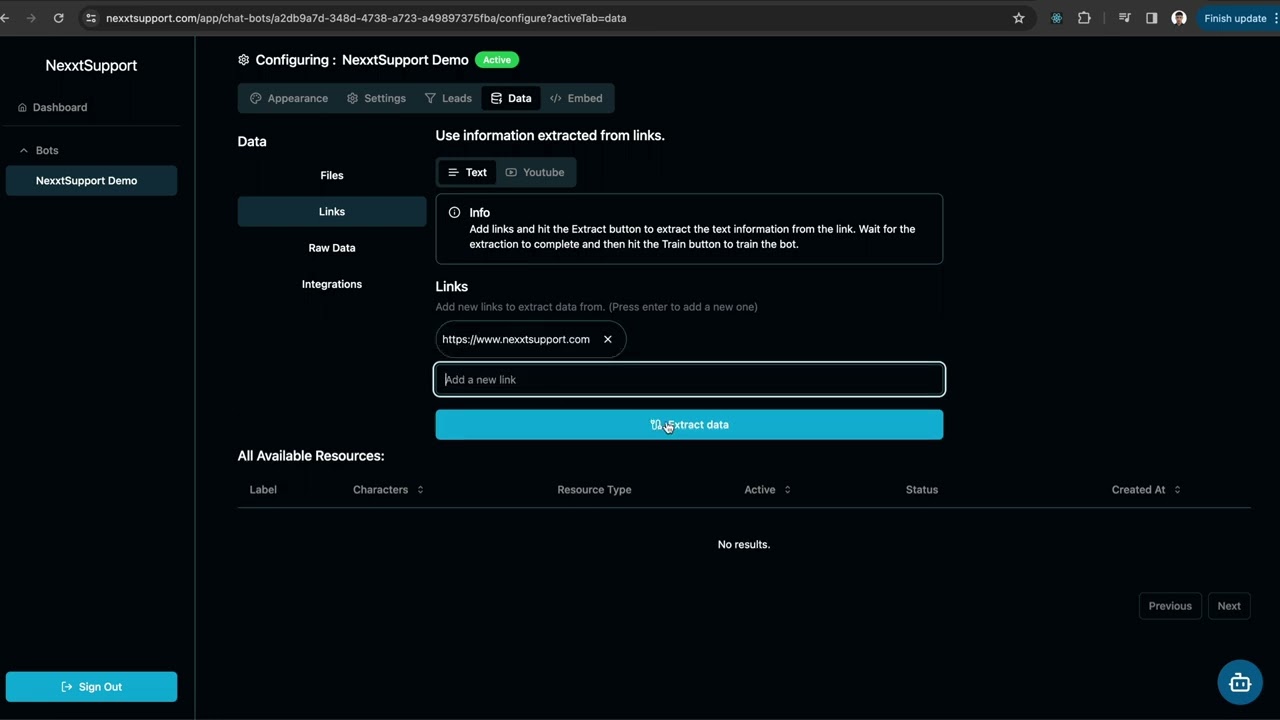
Task: Click the browser address bar URL
Action: [x=366, y=18]
